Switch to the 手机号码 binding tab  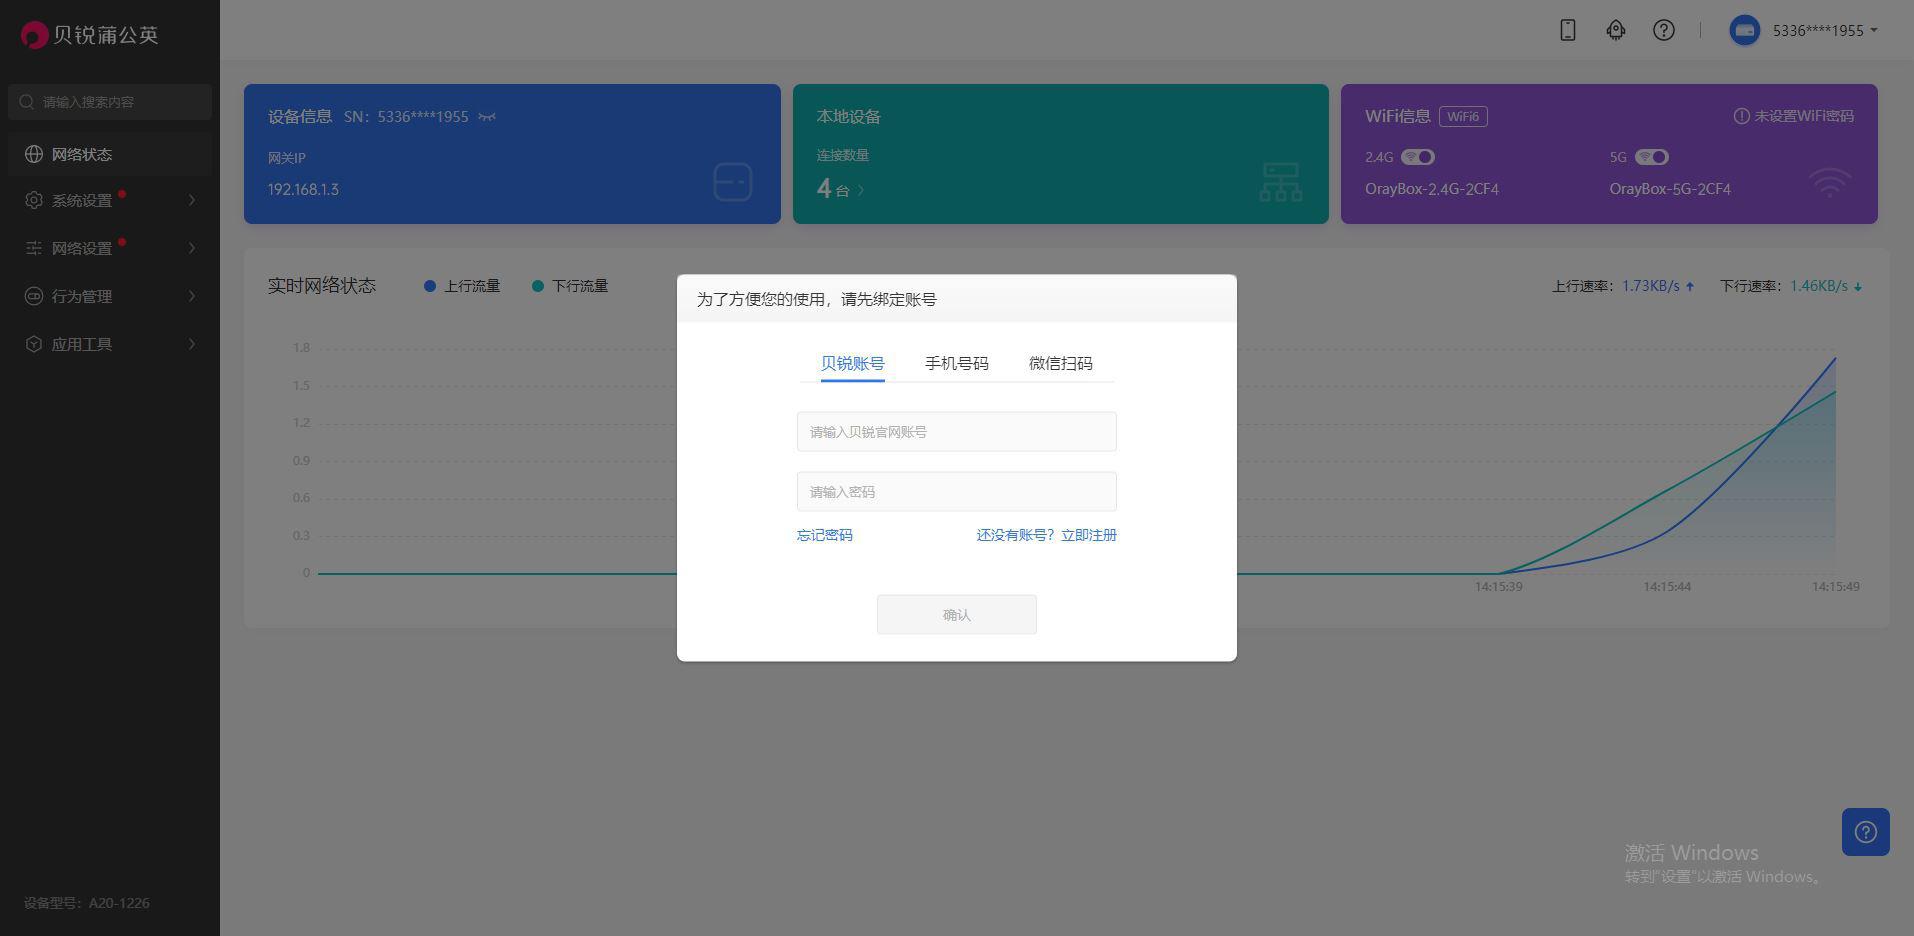956,363
